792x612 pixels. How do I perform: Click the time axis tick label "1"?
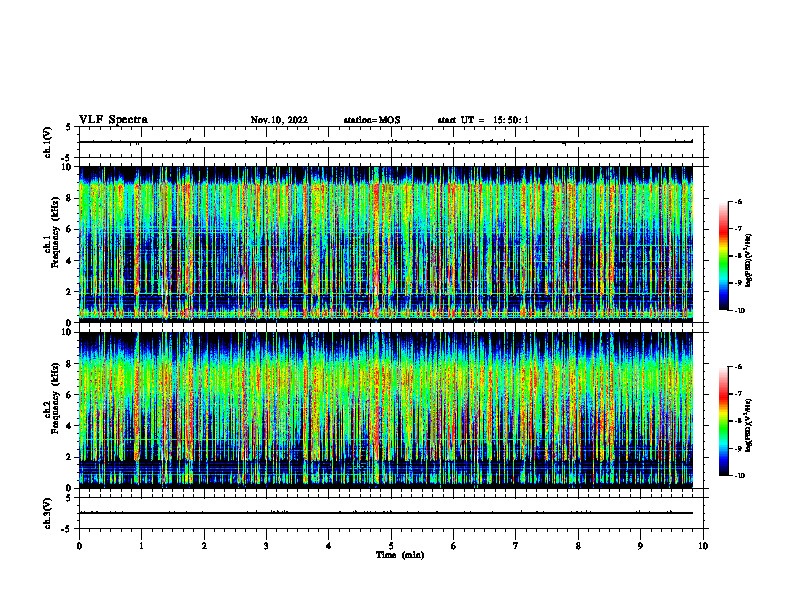pyautogui.click(x=141, y=546)
